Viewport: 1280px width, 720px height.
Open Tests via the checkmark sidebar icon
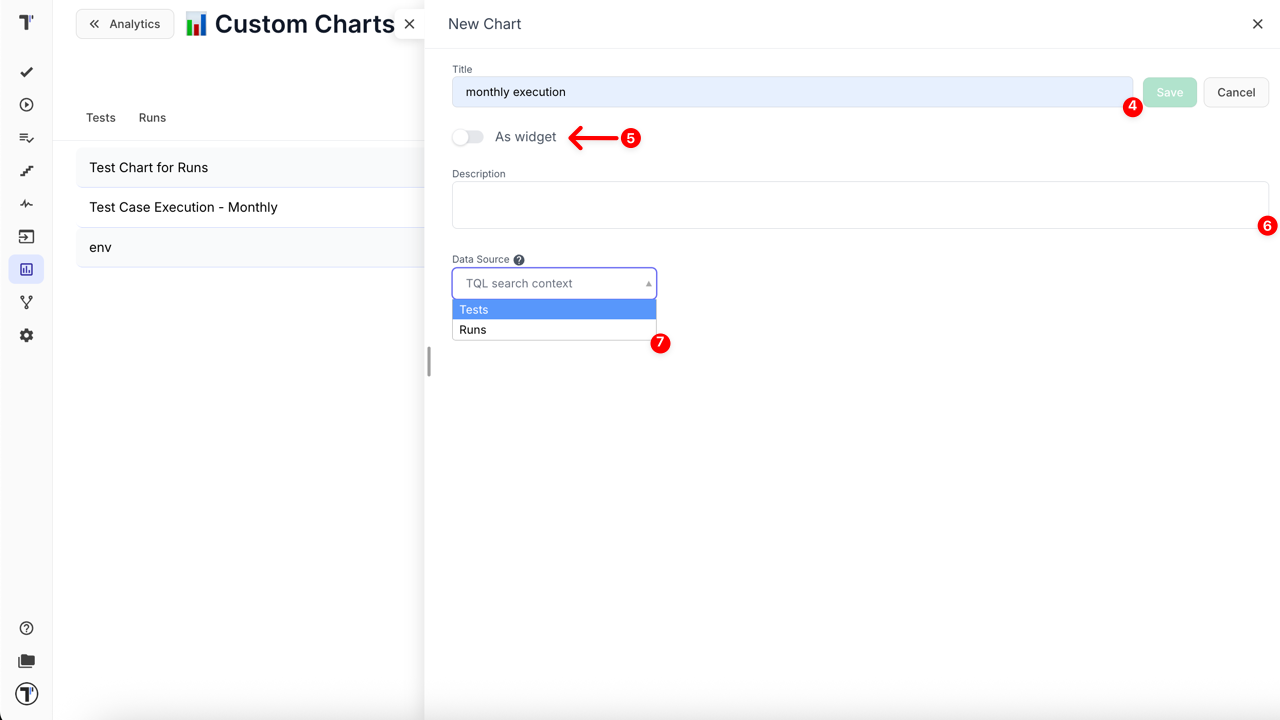[27, 72]
